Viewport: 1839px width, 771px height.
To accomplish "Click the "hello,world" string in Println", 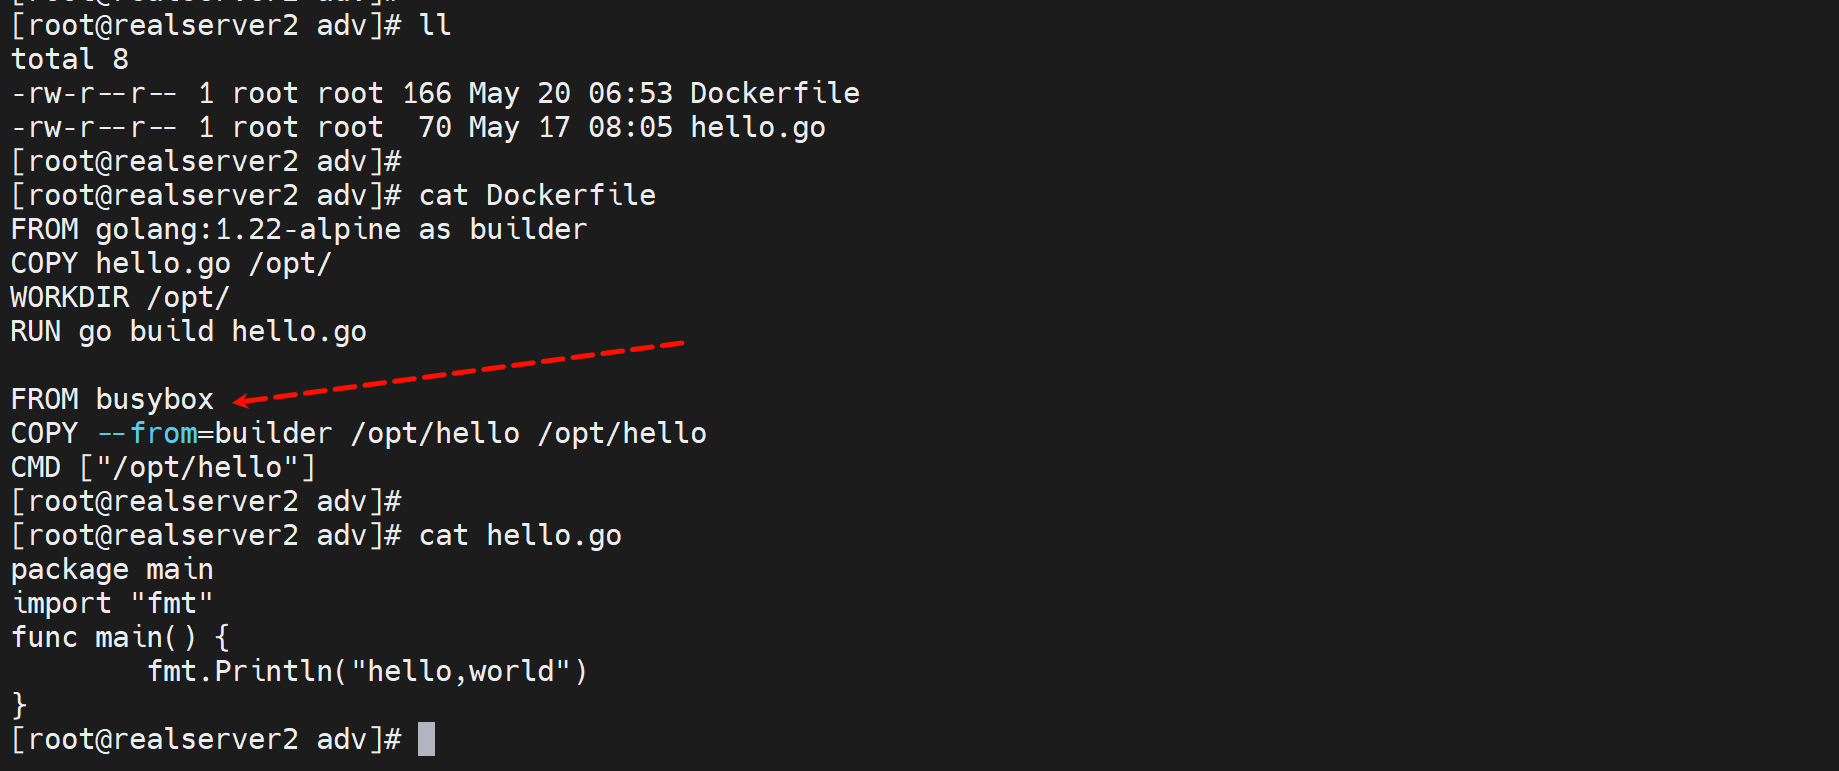I will point(461,672).
